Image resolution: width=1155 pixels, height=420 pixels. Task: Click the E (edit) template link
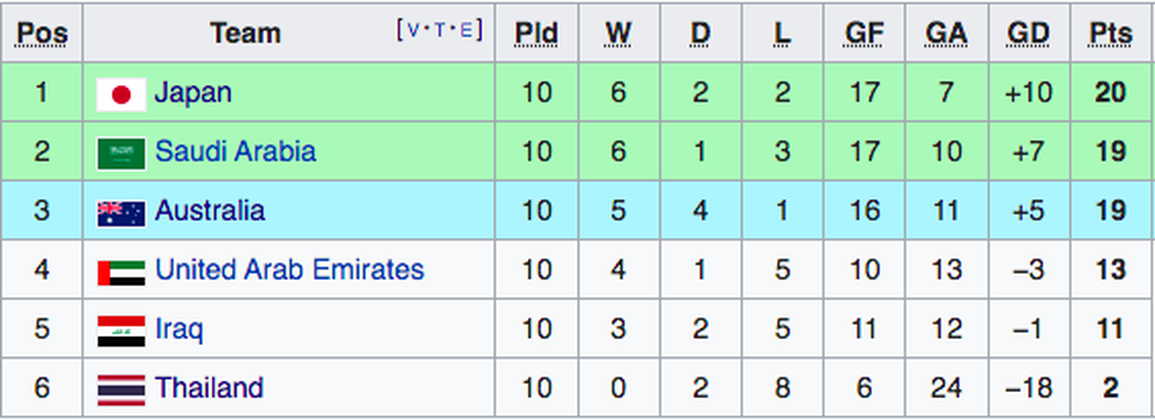[466, 30]
